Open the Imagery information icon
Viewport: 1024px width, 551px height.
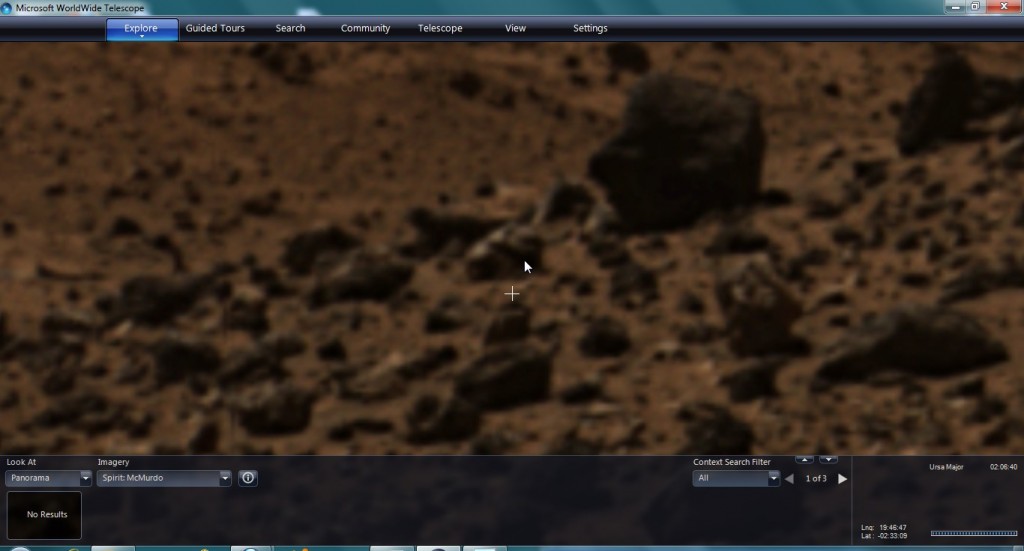248,478
